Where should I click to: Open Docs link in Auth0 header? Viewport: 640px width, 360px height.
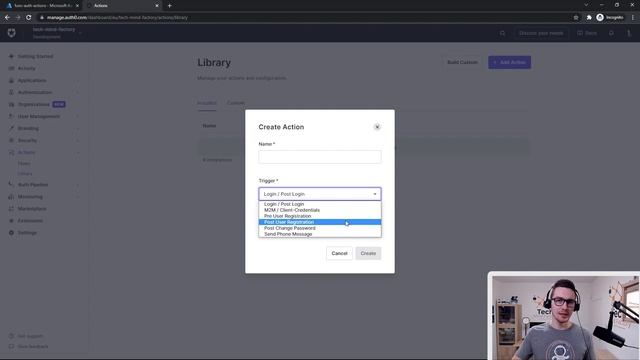pos(587,33)
